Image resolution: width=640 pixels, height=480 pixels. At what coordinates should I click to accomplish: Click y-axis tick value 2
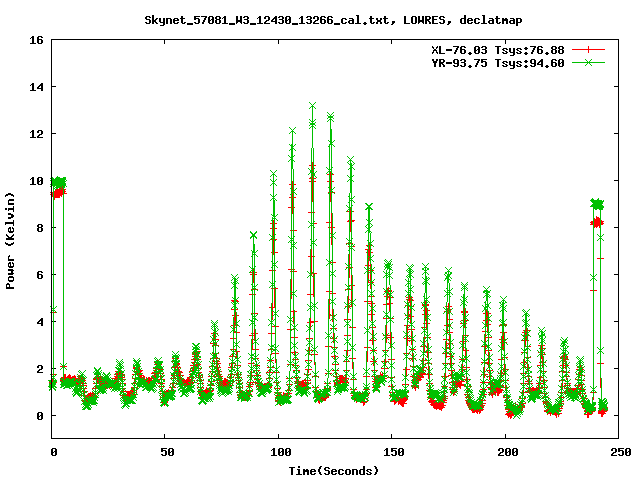pos(40,369)
